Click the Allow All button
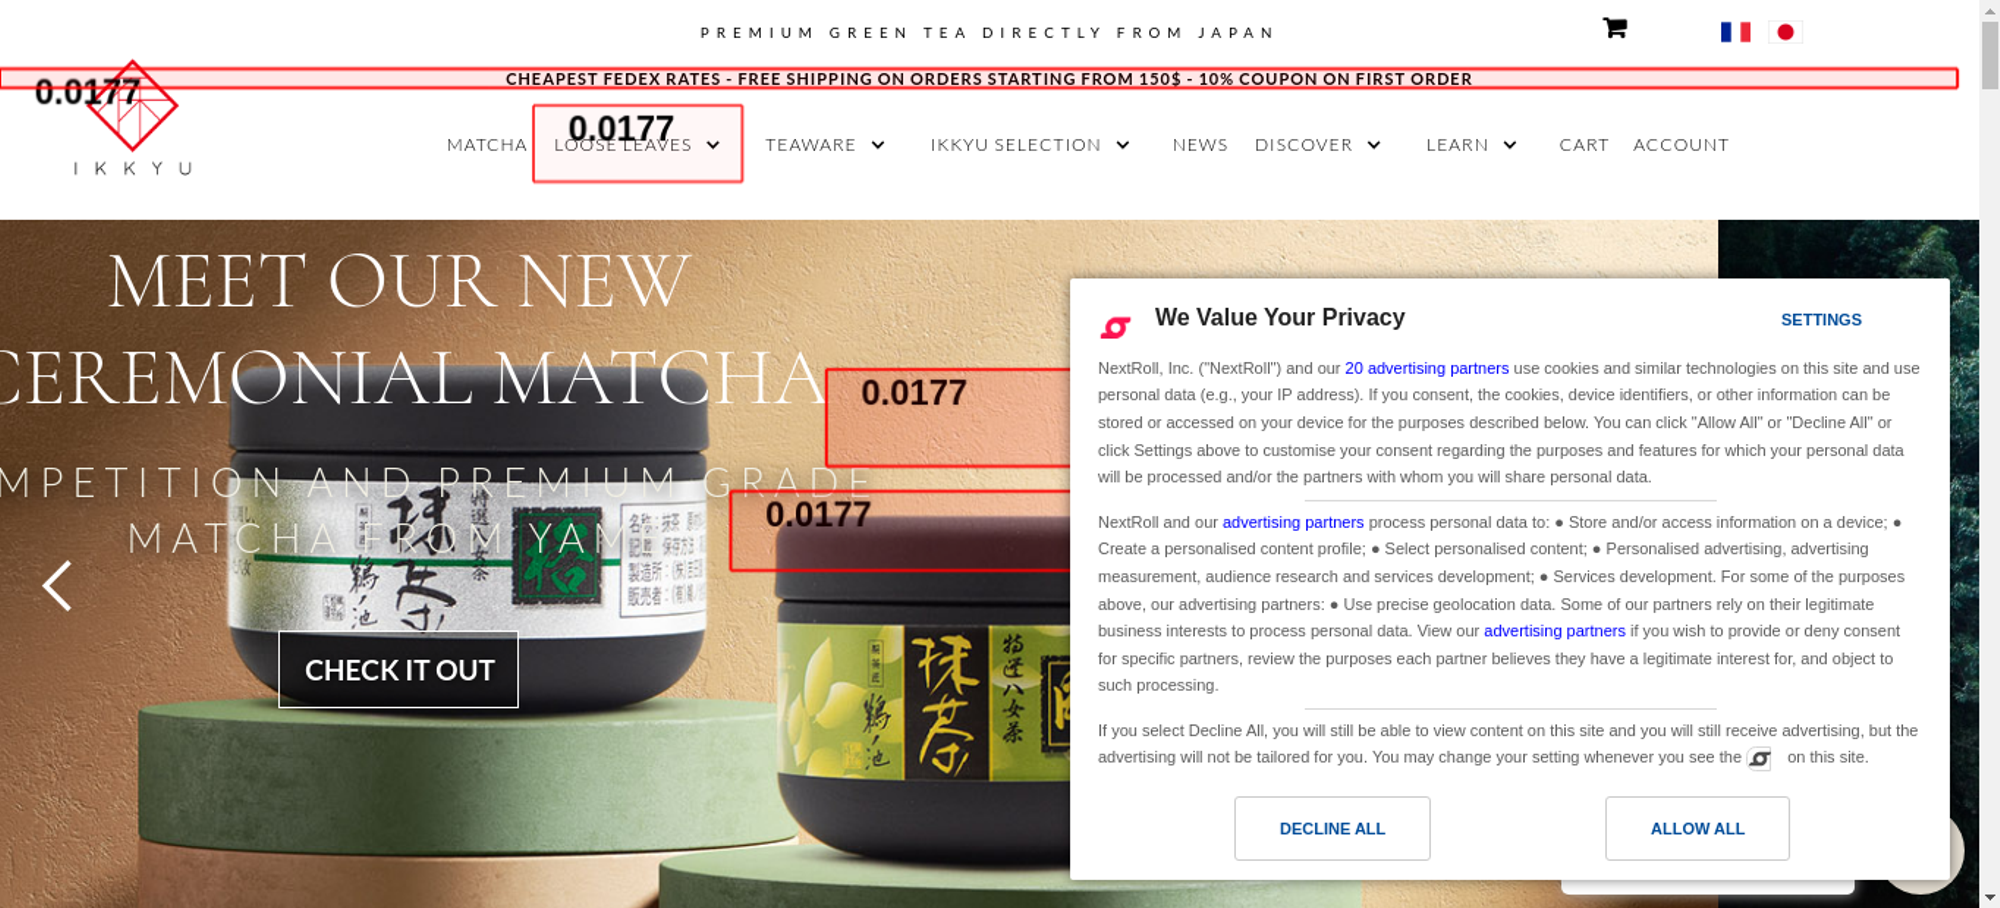This screenshot has height=908, width=2000. pos(1697,828)
